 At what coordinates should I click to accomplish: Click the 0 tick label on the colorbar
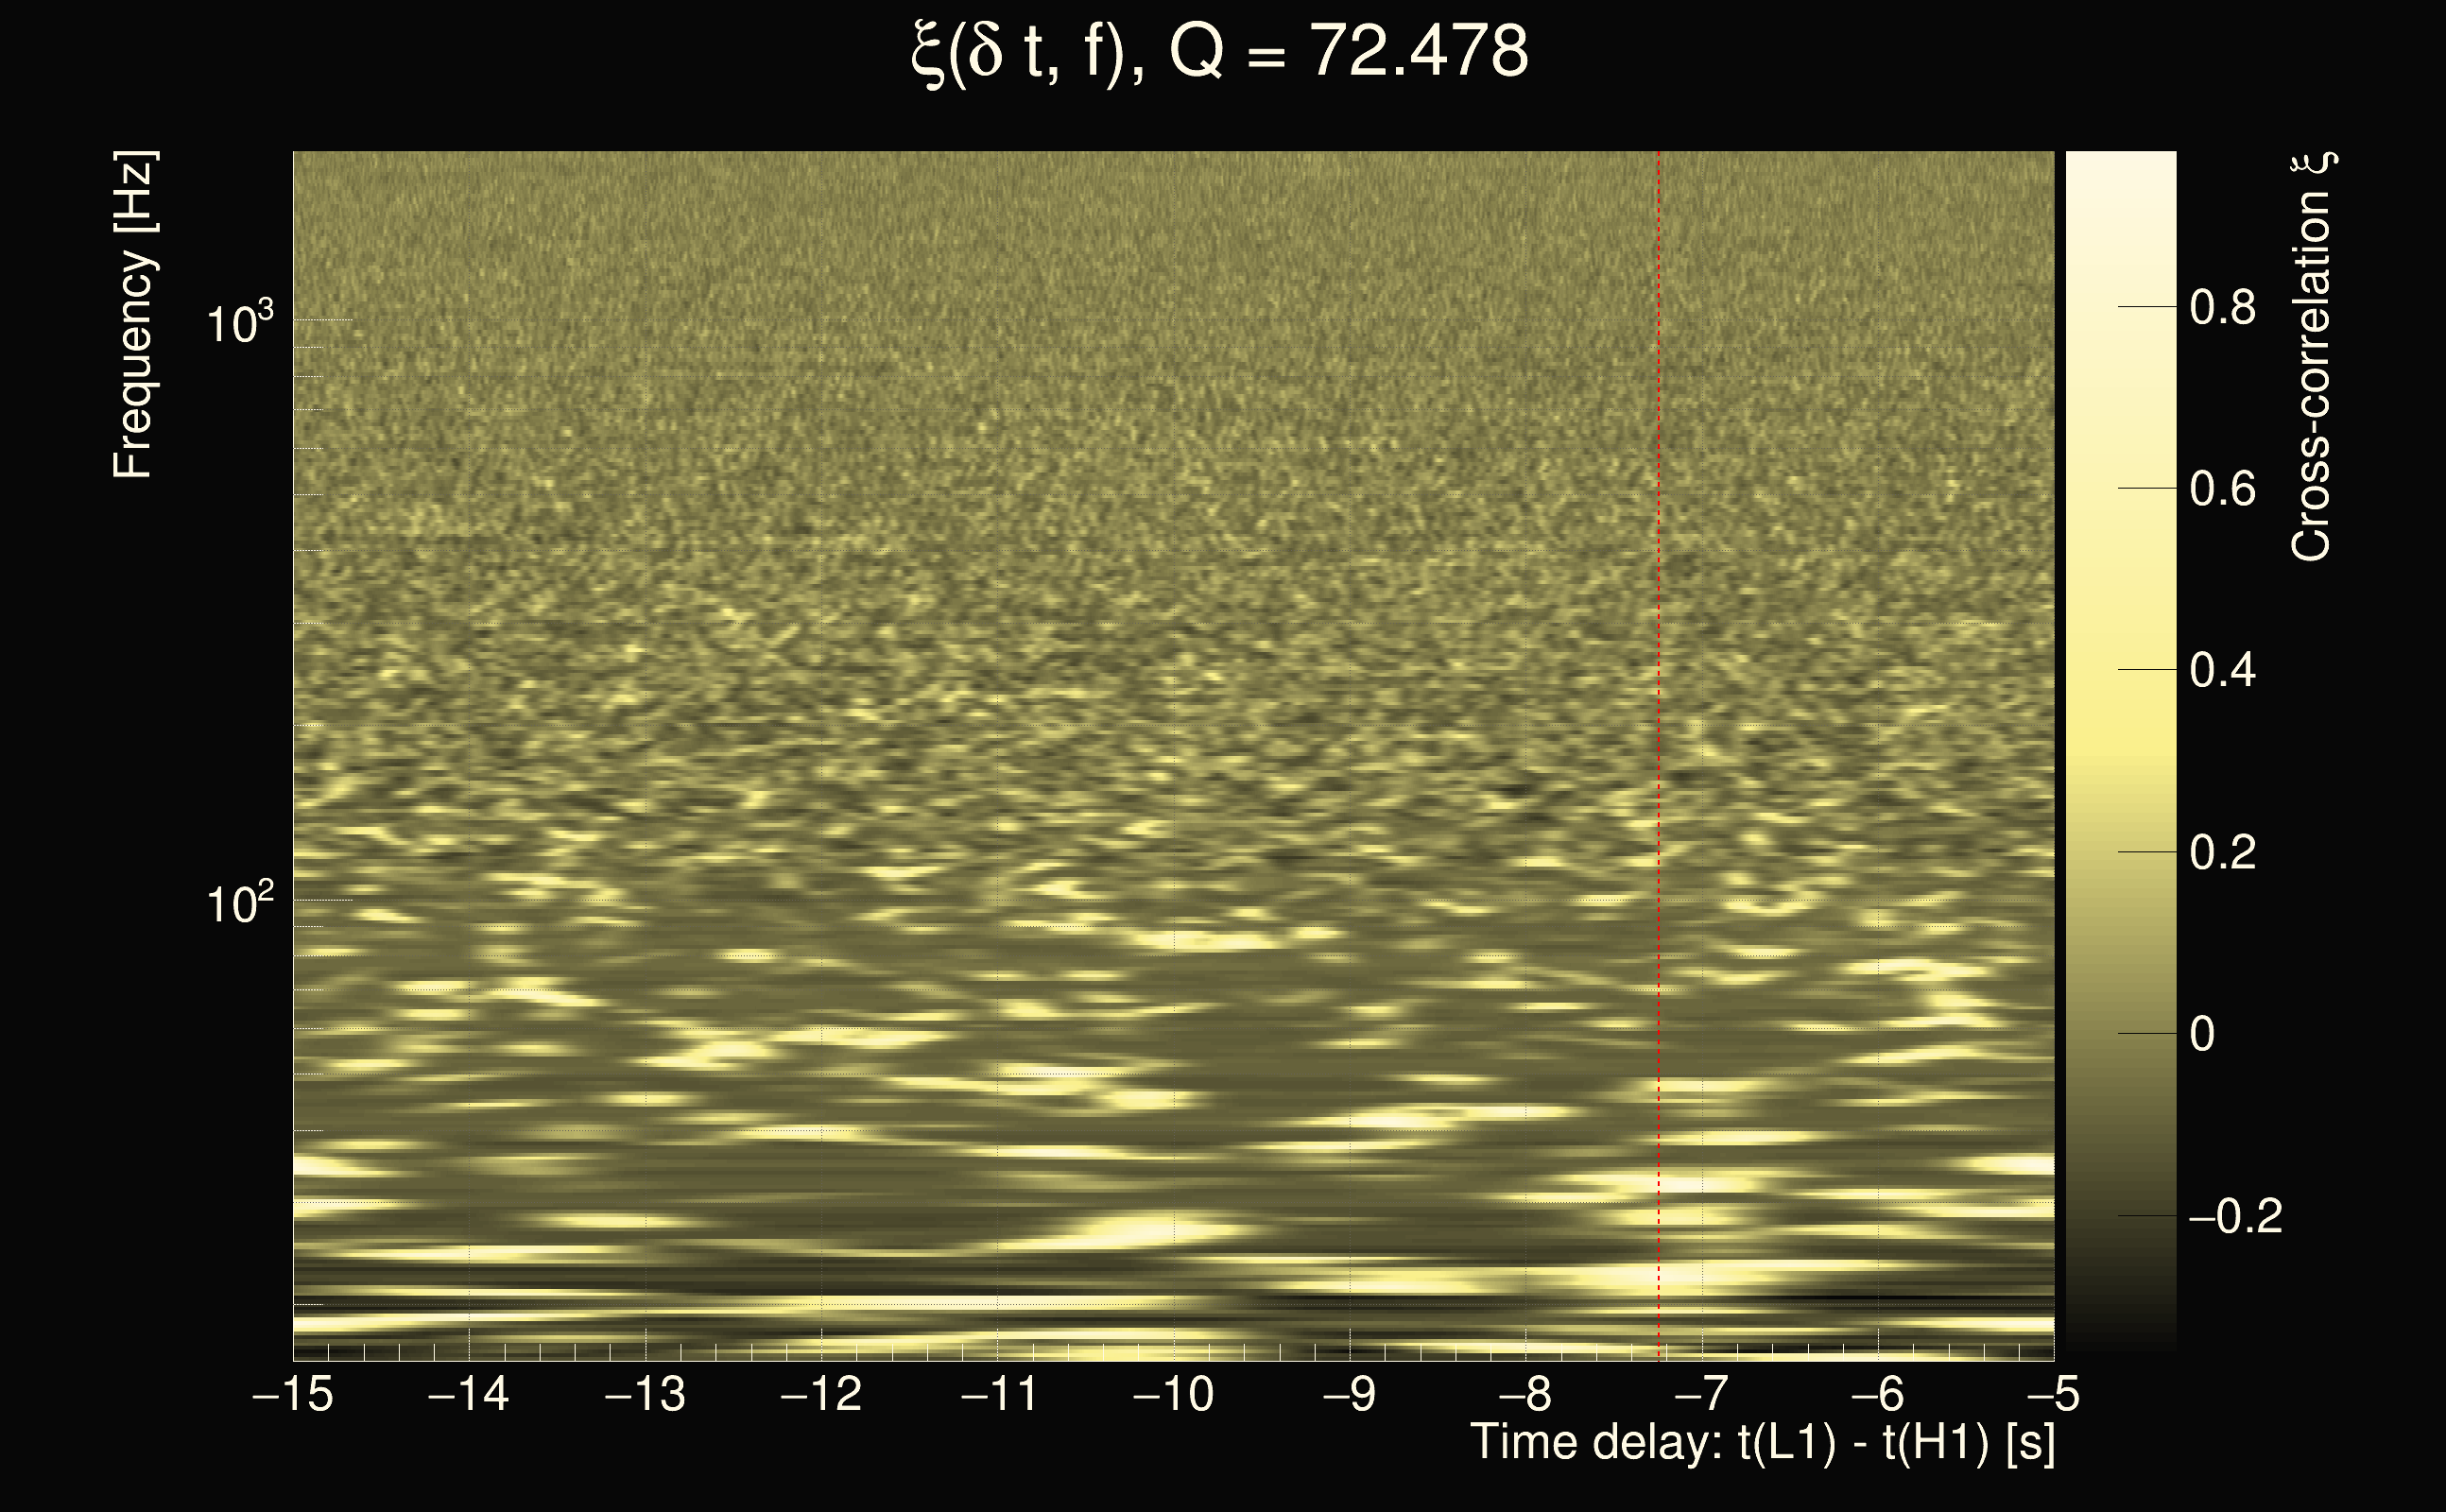pos(2202,1034)
